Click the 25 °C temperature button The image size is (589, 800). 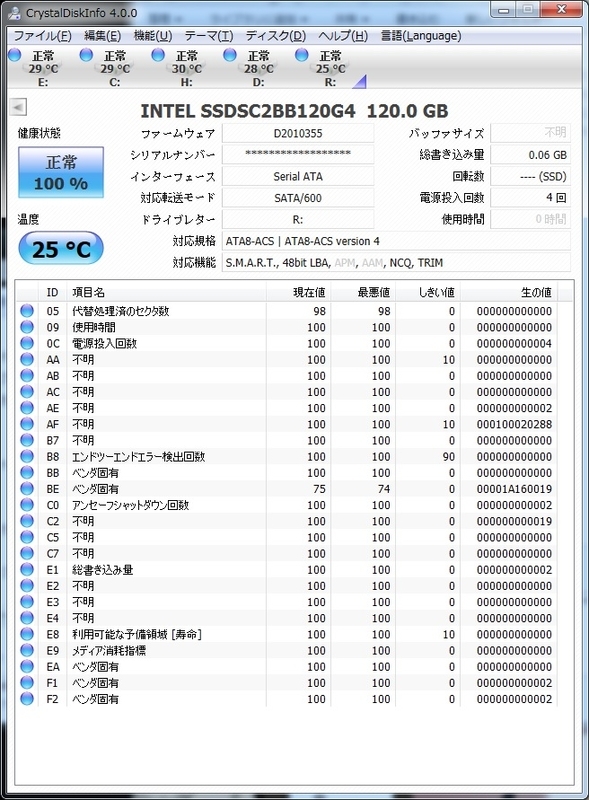click(x=61, y=248)
